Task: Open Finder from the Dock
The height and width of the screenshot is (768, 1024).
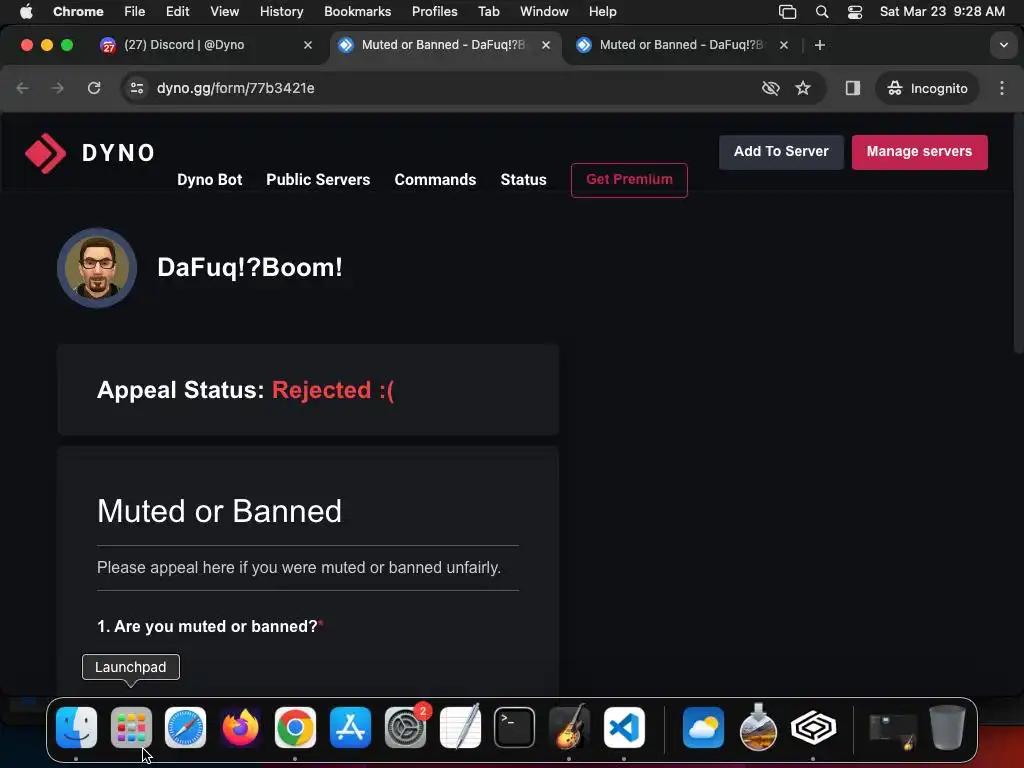Action: pos(76,727)
